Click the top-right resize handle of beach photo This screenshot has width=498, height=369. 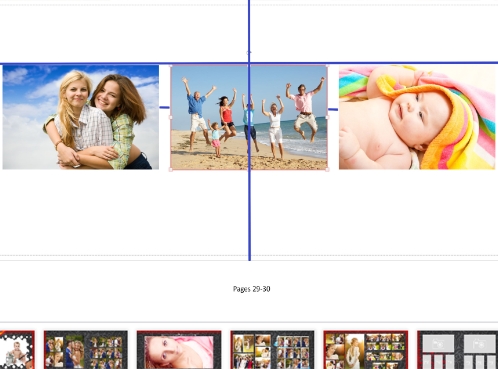[327, 66]
